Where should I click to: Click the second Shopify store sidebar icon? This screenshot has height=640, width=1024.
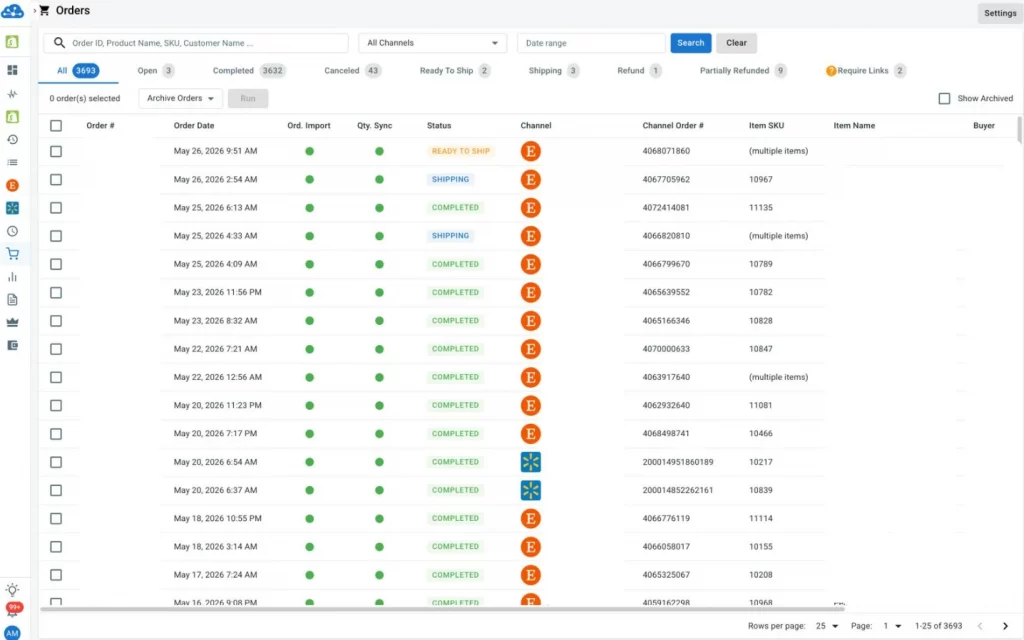12,116
